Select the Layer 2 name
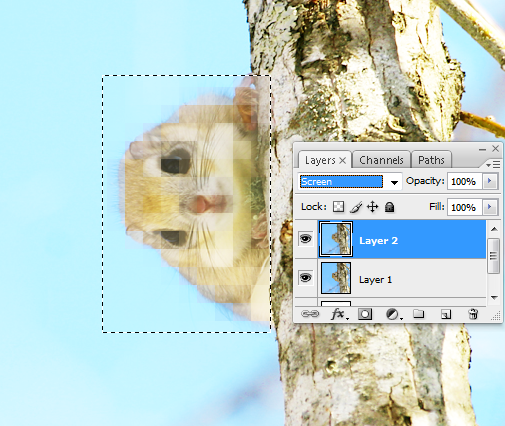The height and width of the screenshot is (426, 505). pos(378,241)
